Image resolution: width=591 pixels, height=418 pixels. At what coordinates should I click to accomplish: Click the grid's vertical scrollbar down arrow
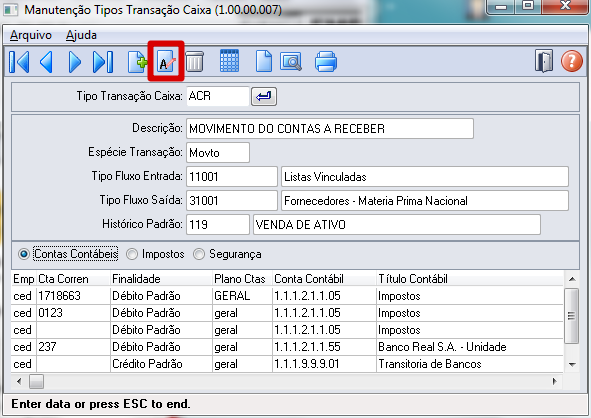tap(572, 364)
